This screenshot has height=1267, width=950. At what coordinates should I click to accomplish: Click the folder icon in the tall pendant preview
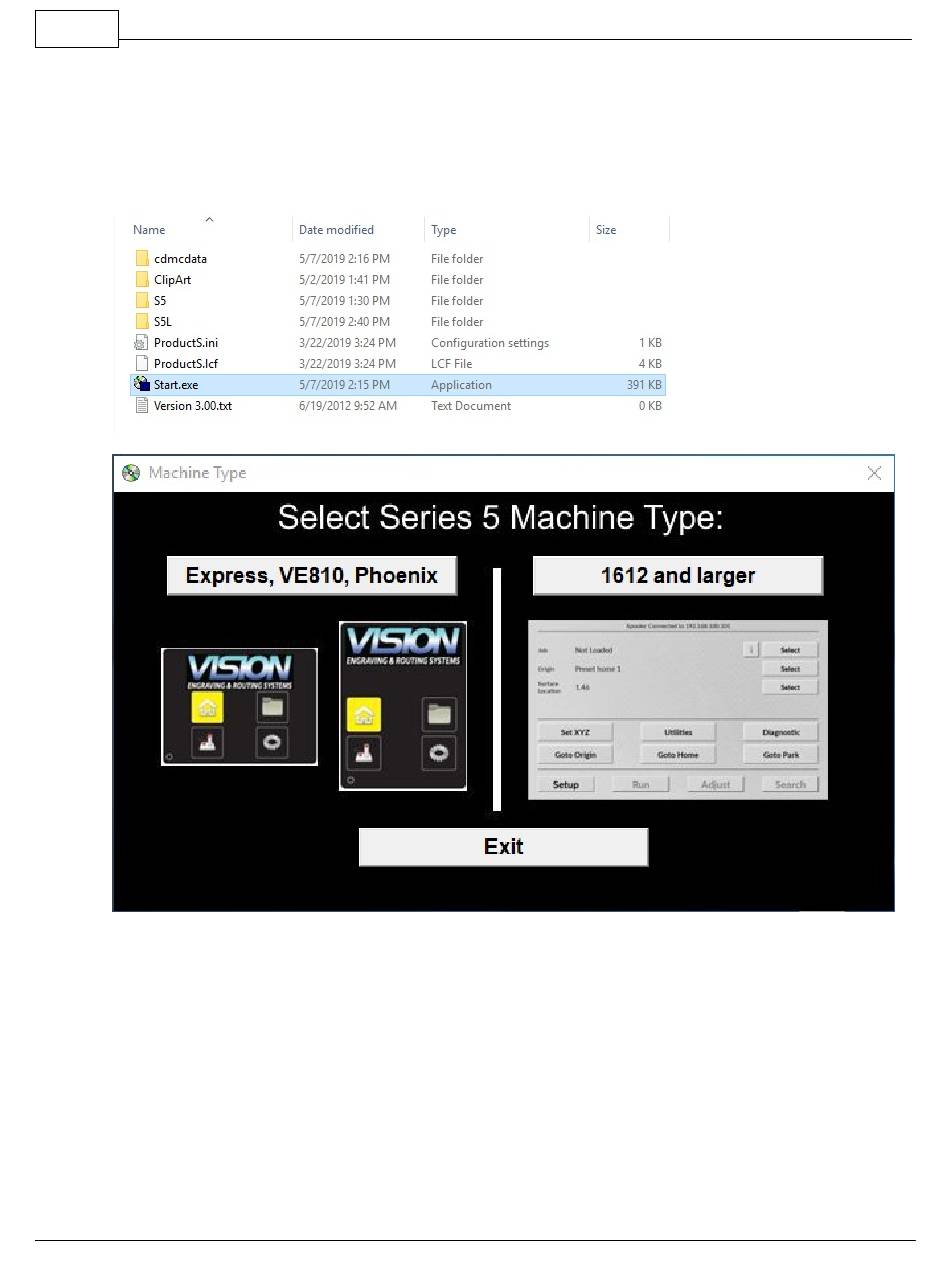tap(439, 715)
